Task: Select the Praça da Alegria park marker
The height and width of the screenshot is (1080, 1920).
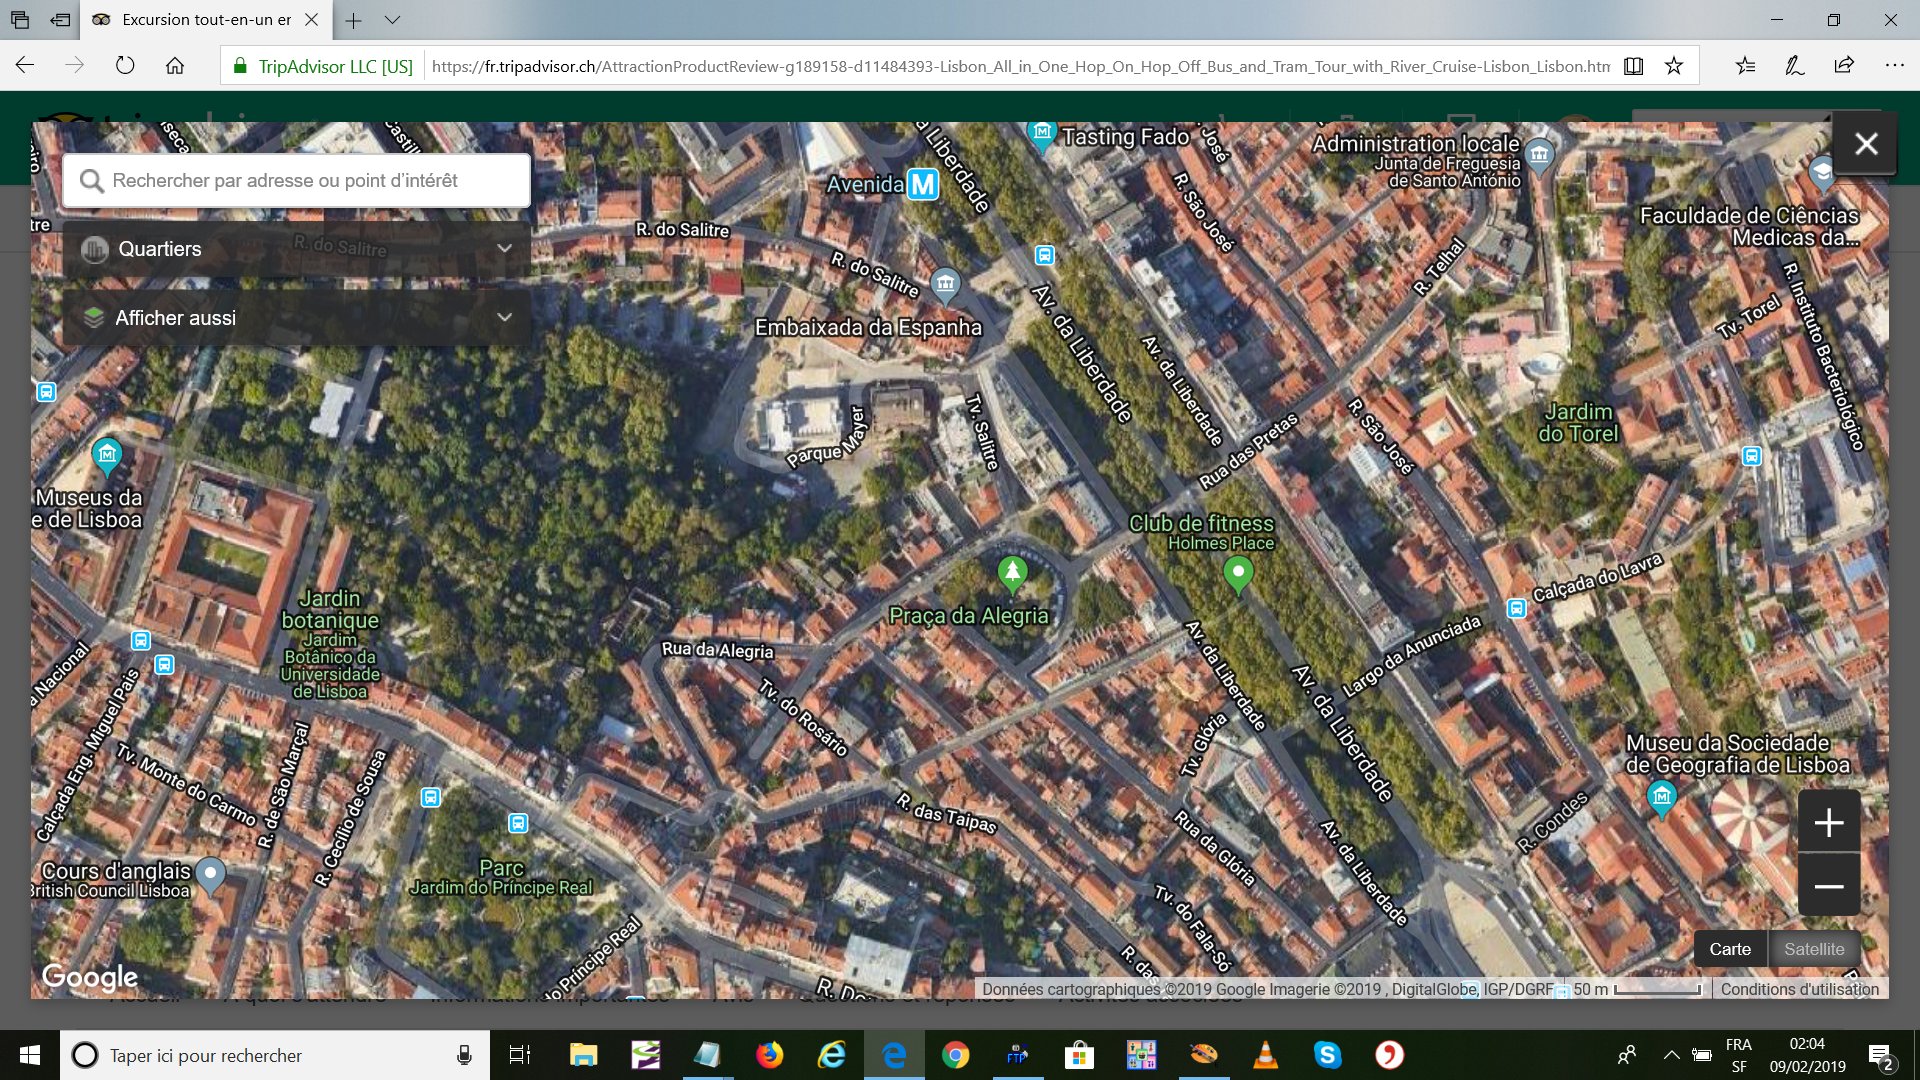Action: pos(1012,574)
